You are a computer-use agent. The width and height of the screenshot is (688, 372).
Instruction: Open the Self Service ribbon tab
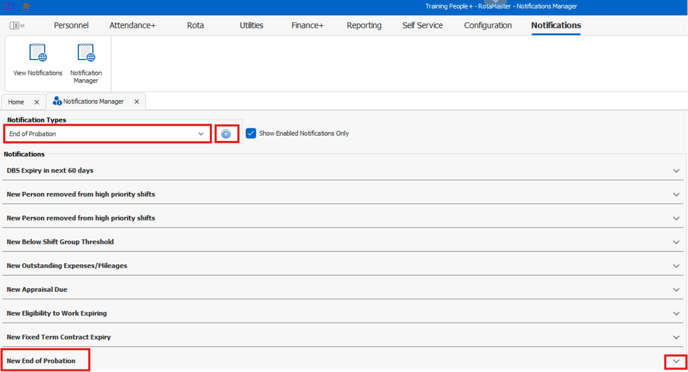tap(423, 25)
